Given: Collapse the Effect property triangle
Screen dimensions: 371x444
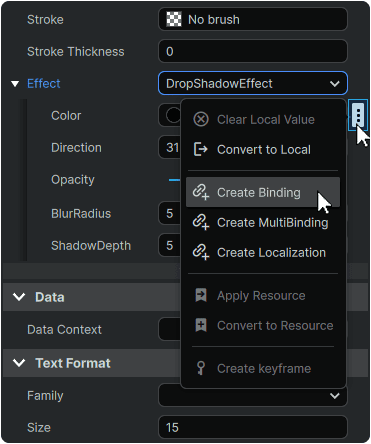Looking at the screenshot, I should 15,84.
